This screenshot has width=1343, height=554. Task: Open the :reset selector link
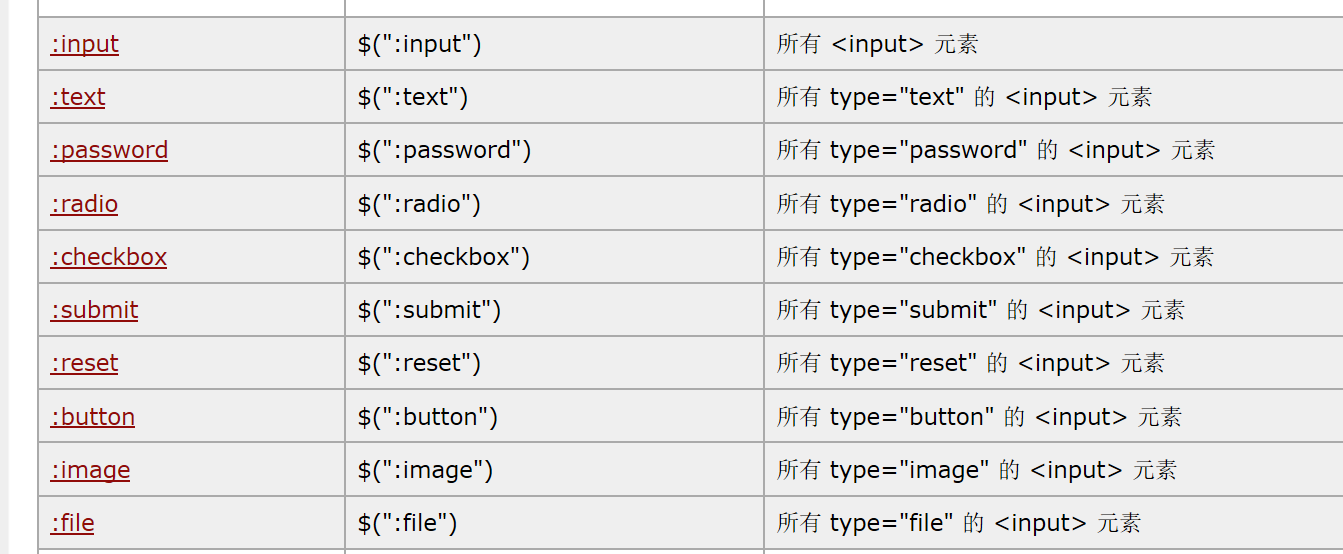[x=84, y=363]
